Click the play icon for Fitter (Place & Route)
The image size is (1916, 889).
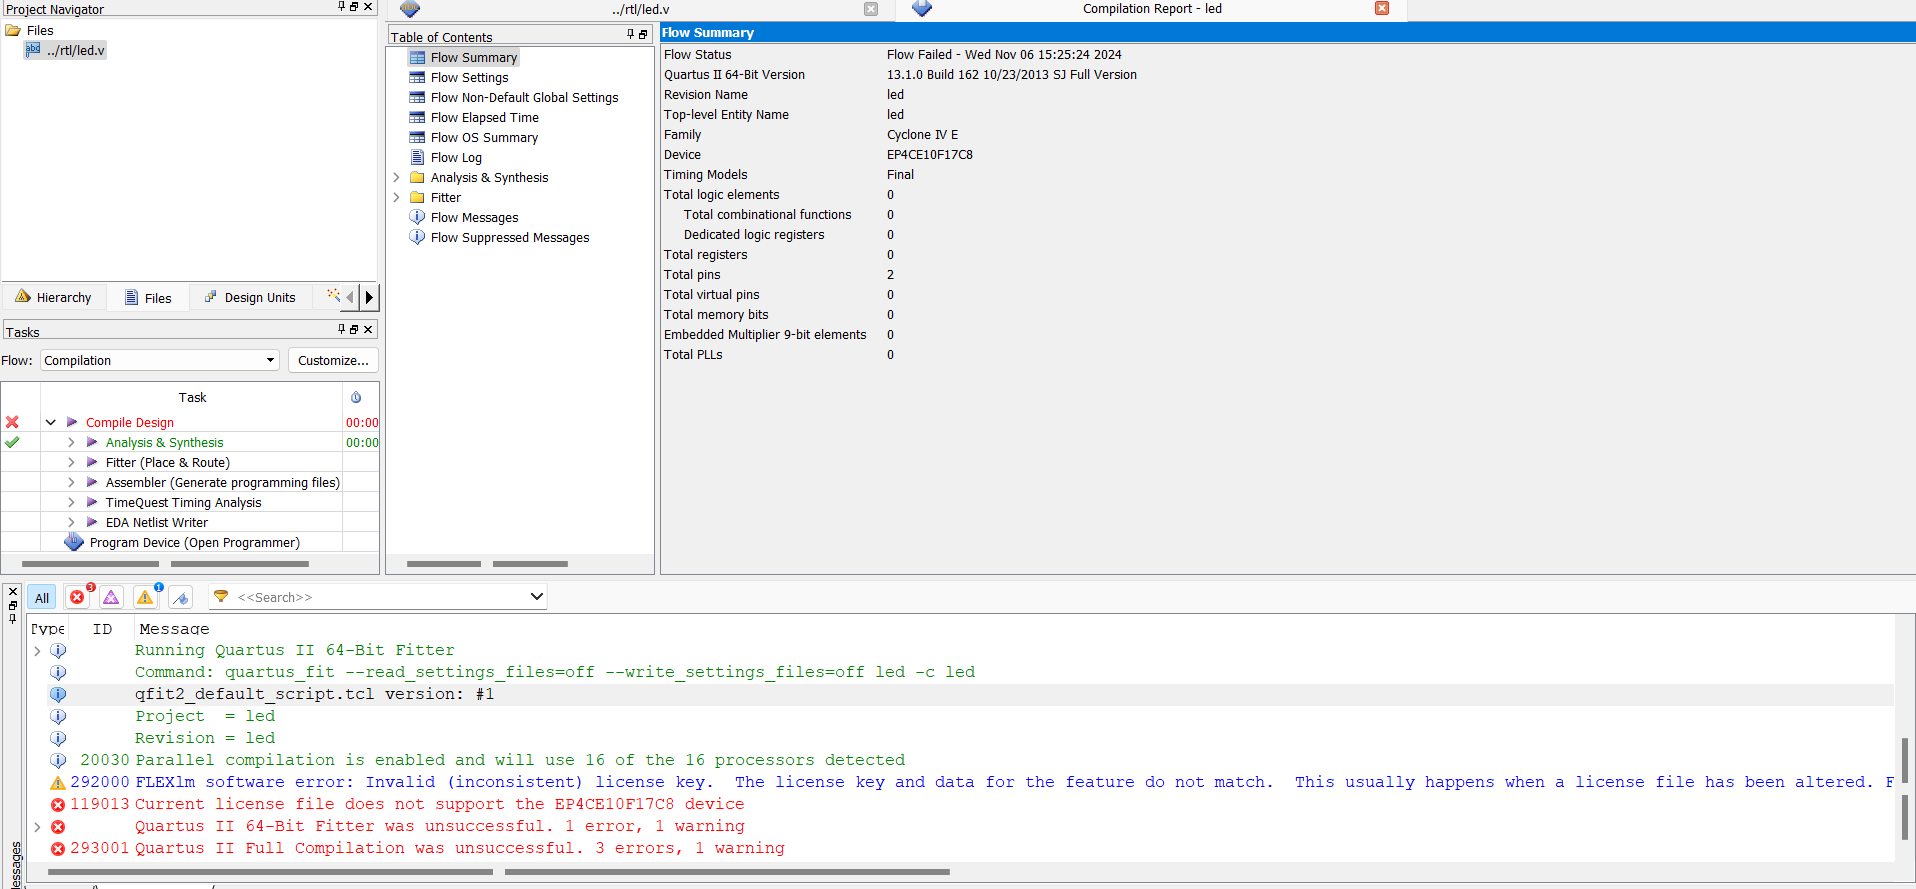coord(92,462)
